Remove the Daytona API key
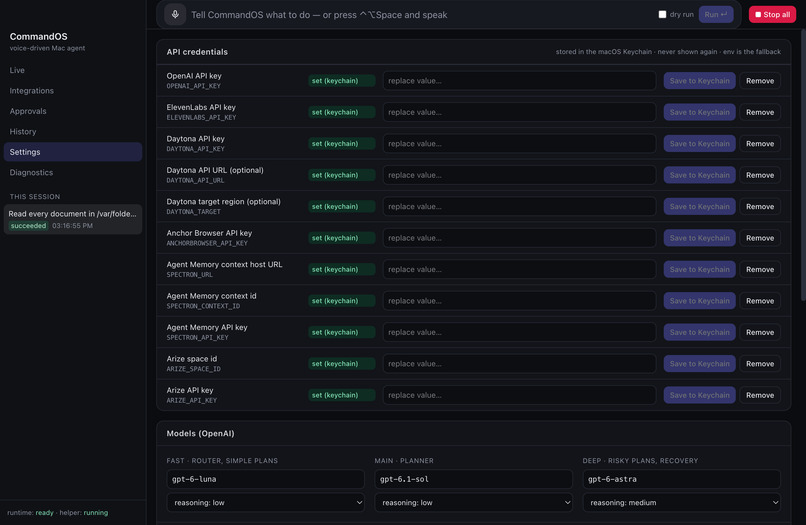The image size is (806, 525). click(x=760, y=143)
